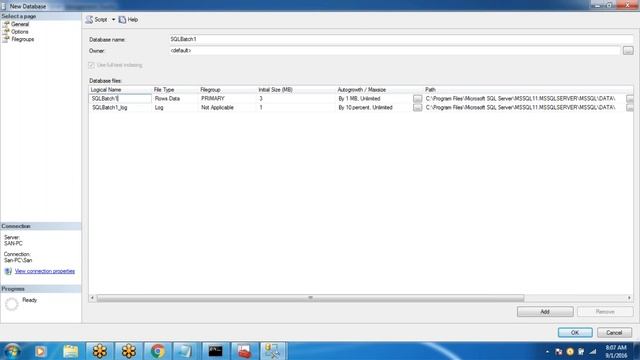Confirm with the OK button
Screen dimensions: 640x360
coord(575,333)
